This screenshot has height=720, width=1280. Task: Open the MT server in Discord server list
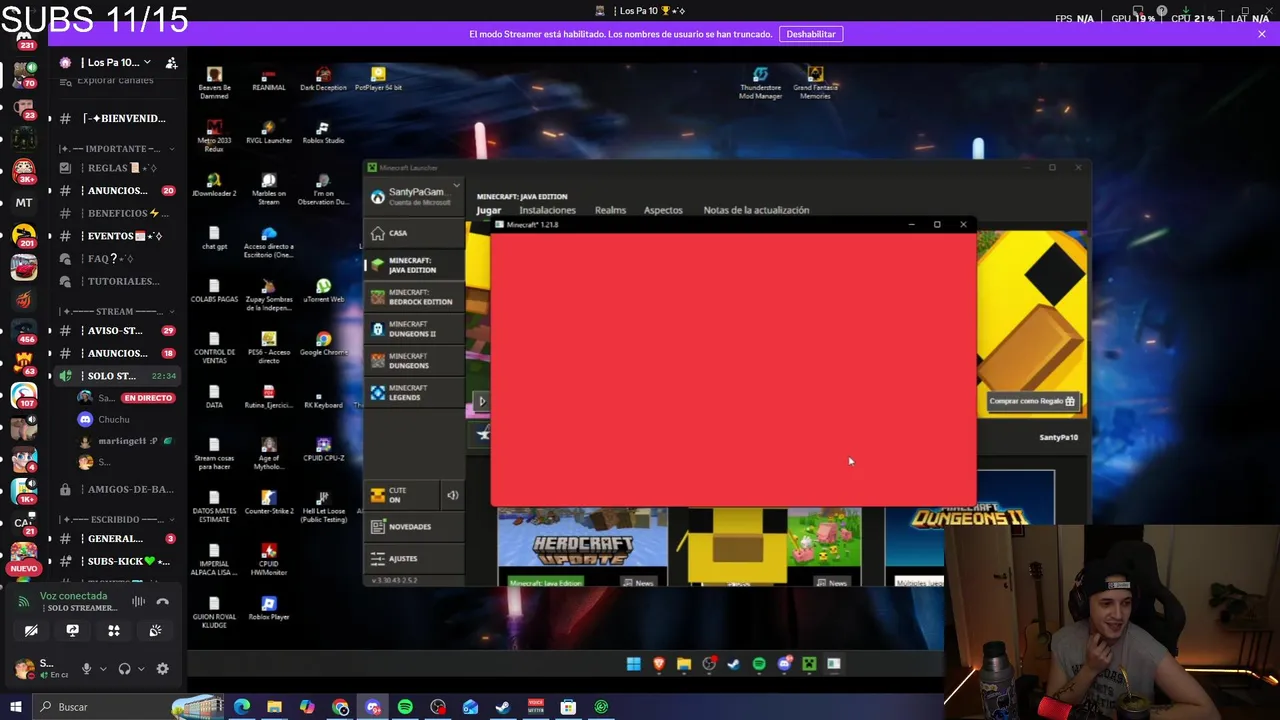[24, 202]
